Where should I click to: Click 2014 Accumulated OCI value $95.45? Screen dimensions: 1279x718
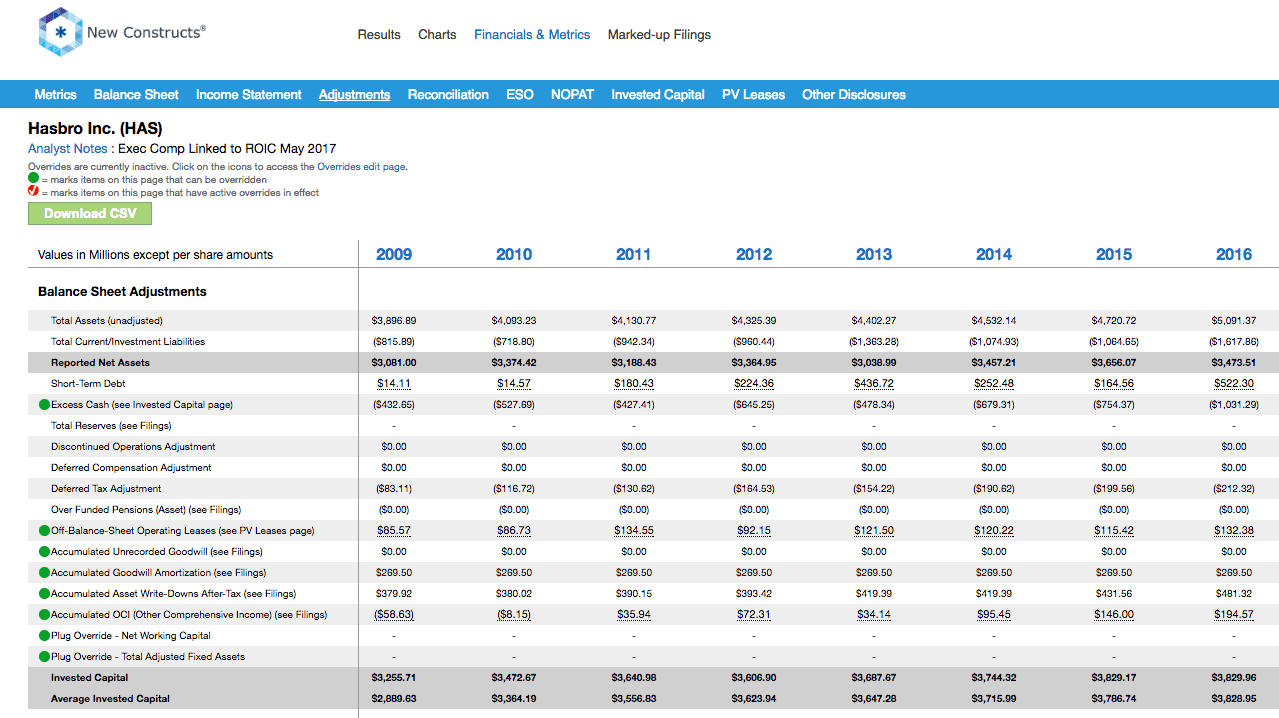(994, 615)
